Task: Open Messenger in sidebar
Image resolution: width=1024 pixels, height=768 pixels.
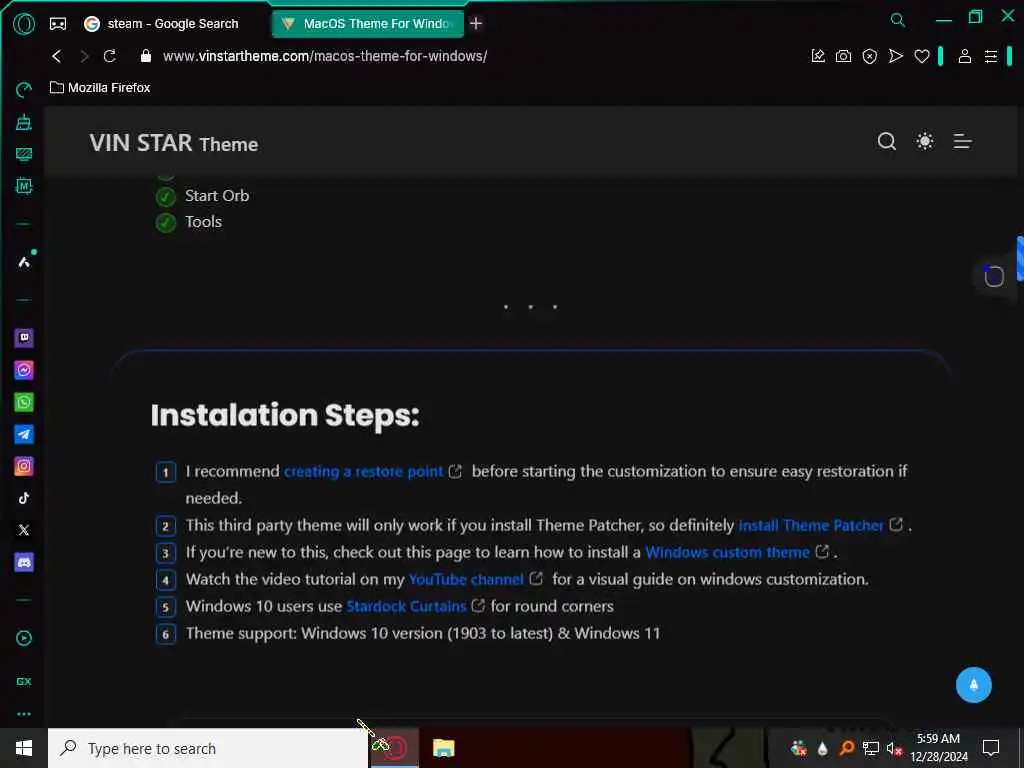Action: pos(24,370)
